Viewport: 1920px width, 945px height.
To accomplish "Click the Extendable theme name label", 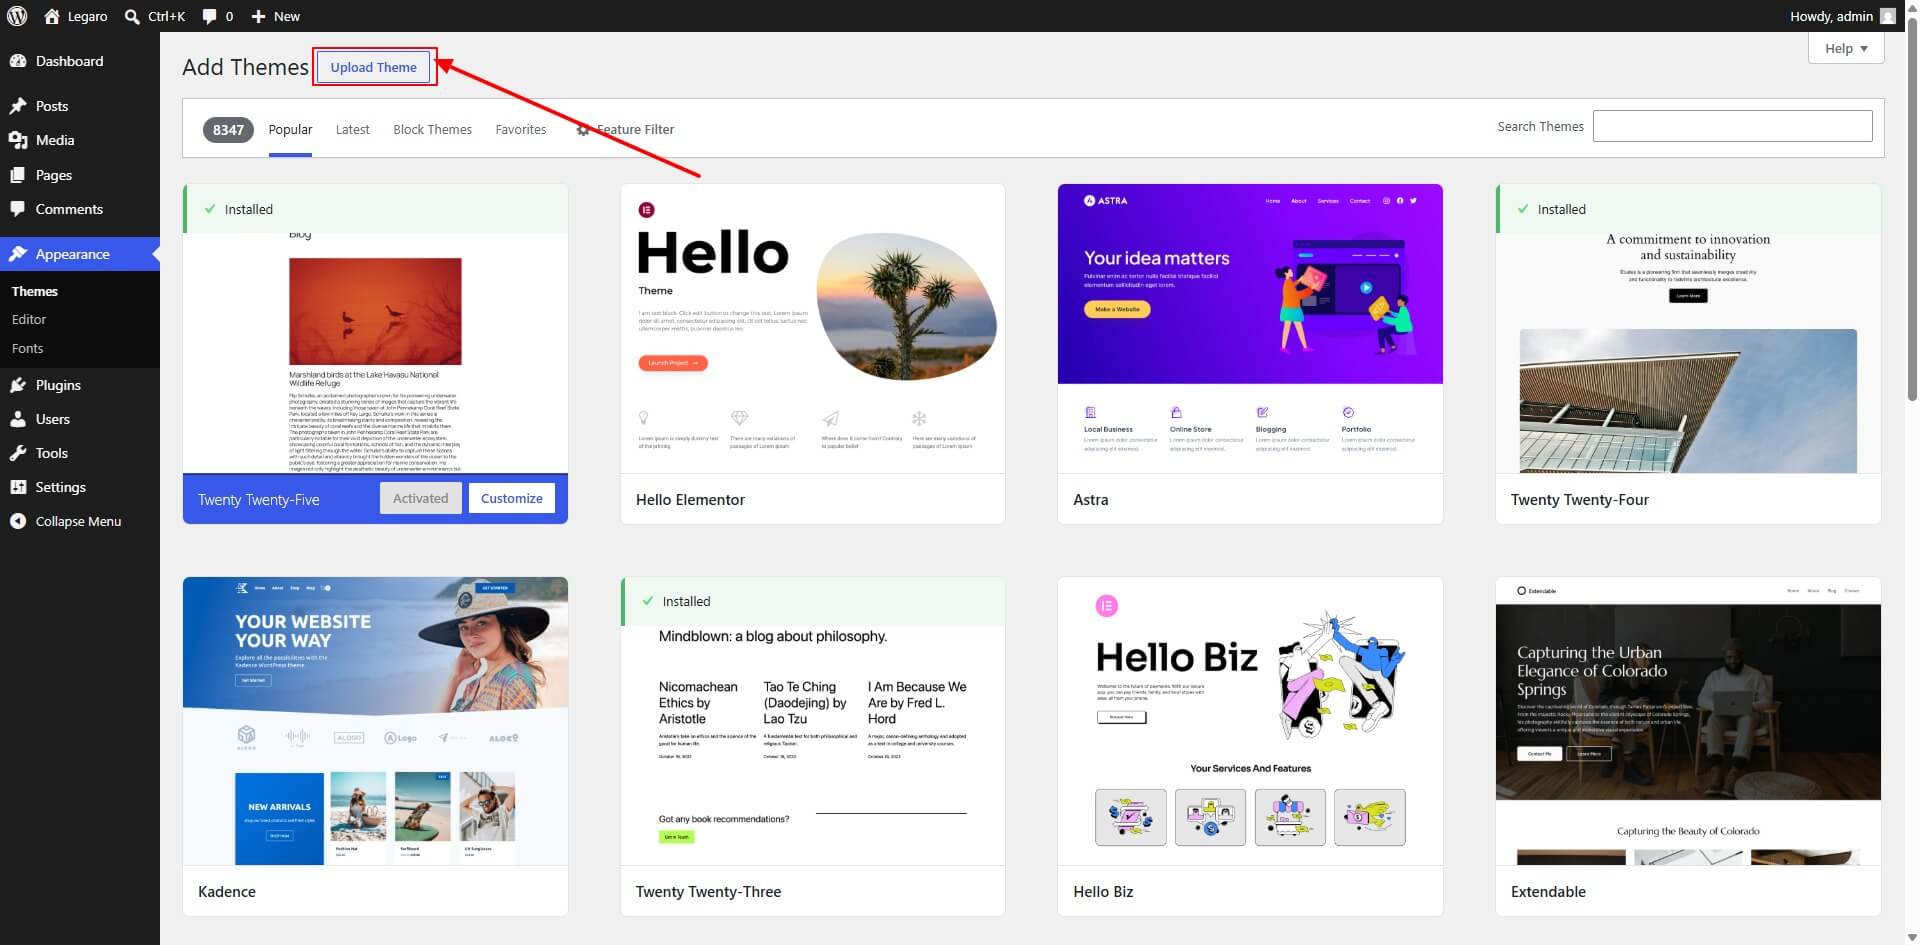I will (1548, 891).
